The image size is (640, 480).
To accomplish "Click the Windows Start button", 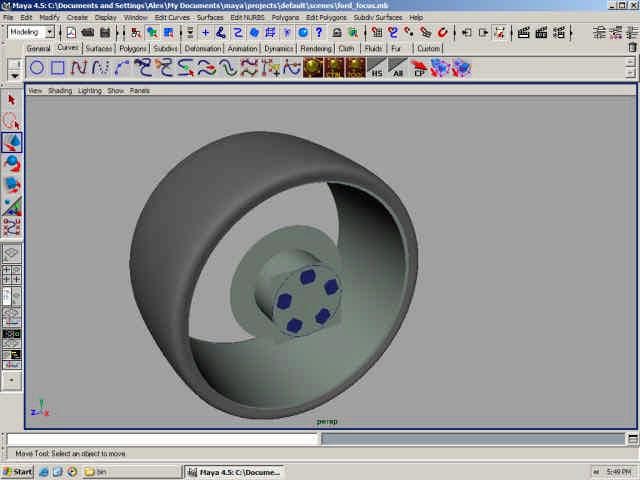I will (x=18, y=471).
